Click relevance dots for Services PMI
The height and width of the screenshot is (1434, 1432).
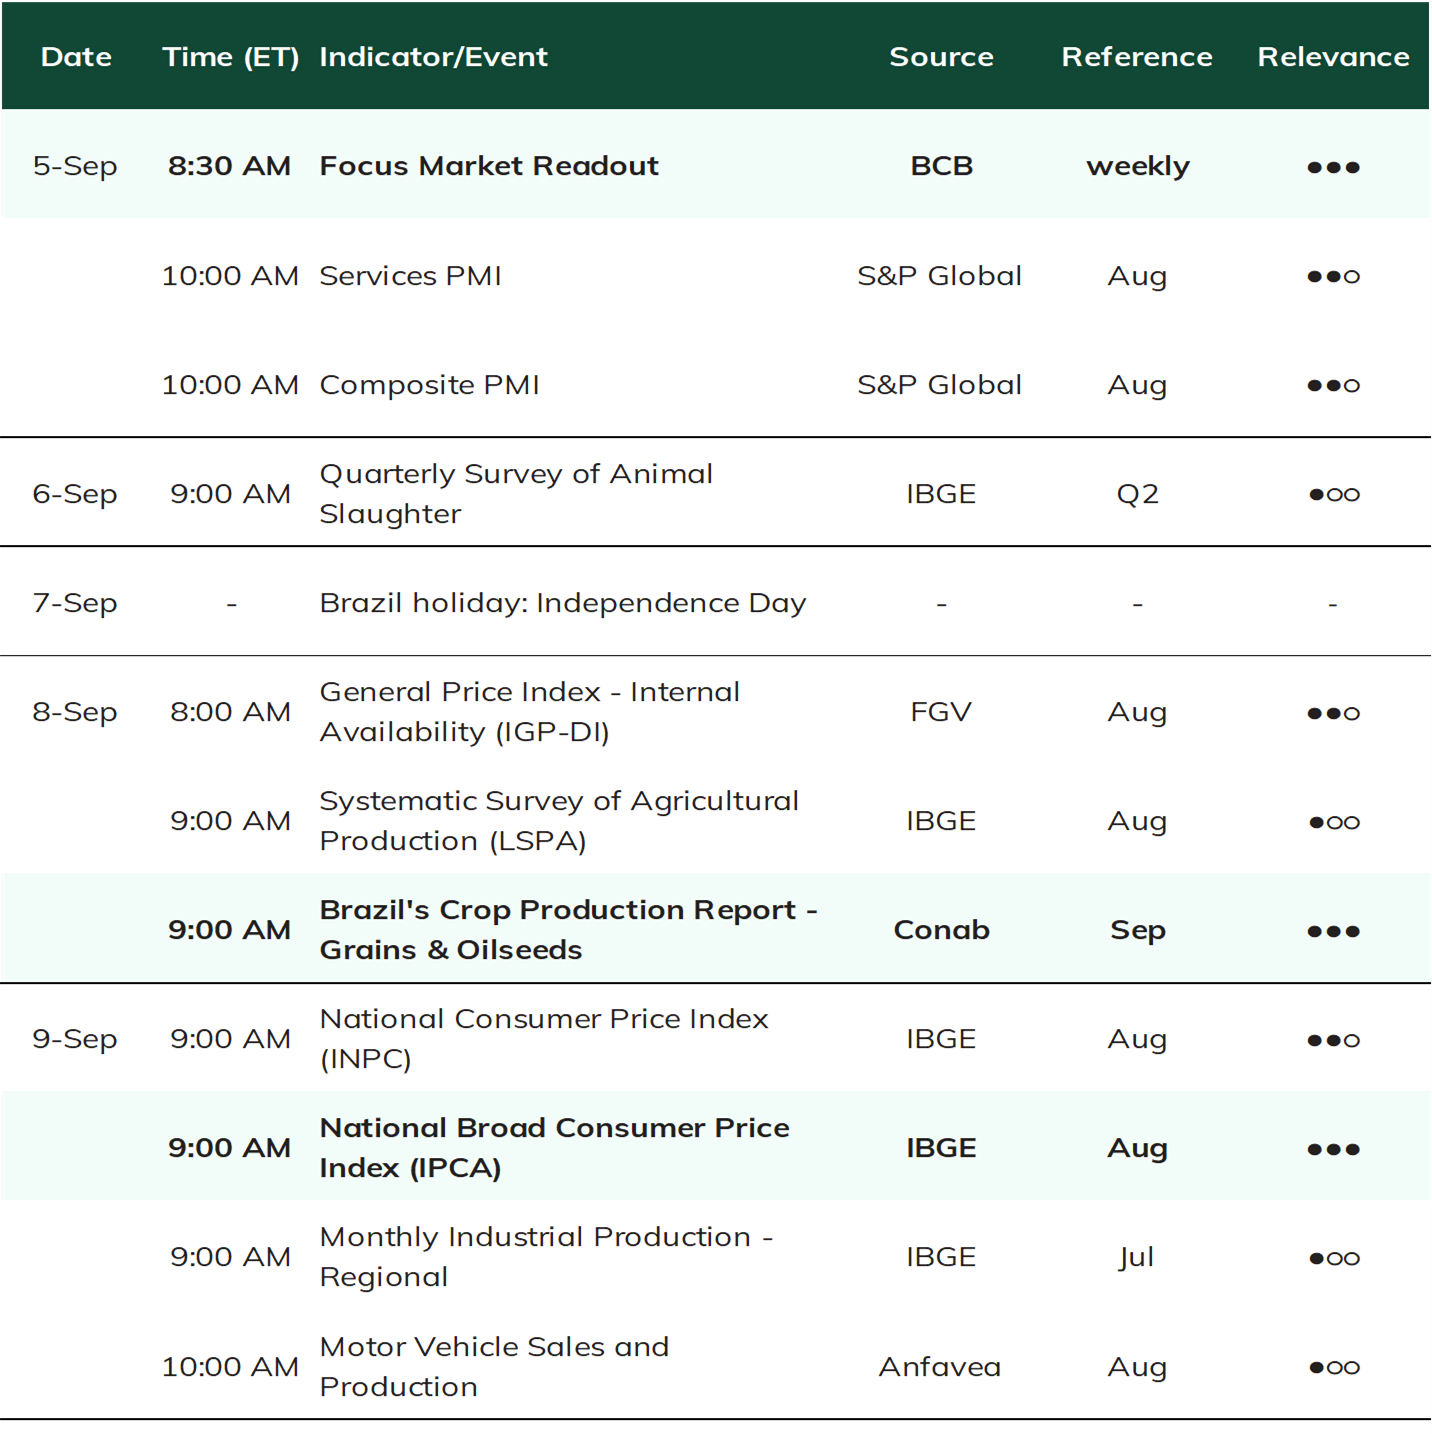point(1333,276)
